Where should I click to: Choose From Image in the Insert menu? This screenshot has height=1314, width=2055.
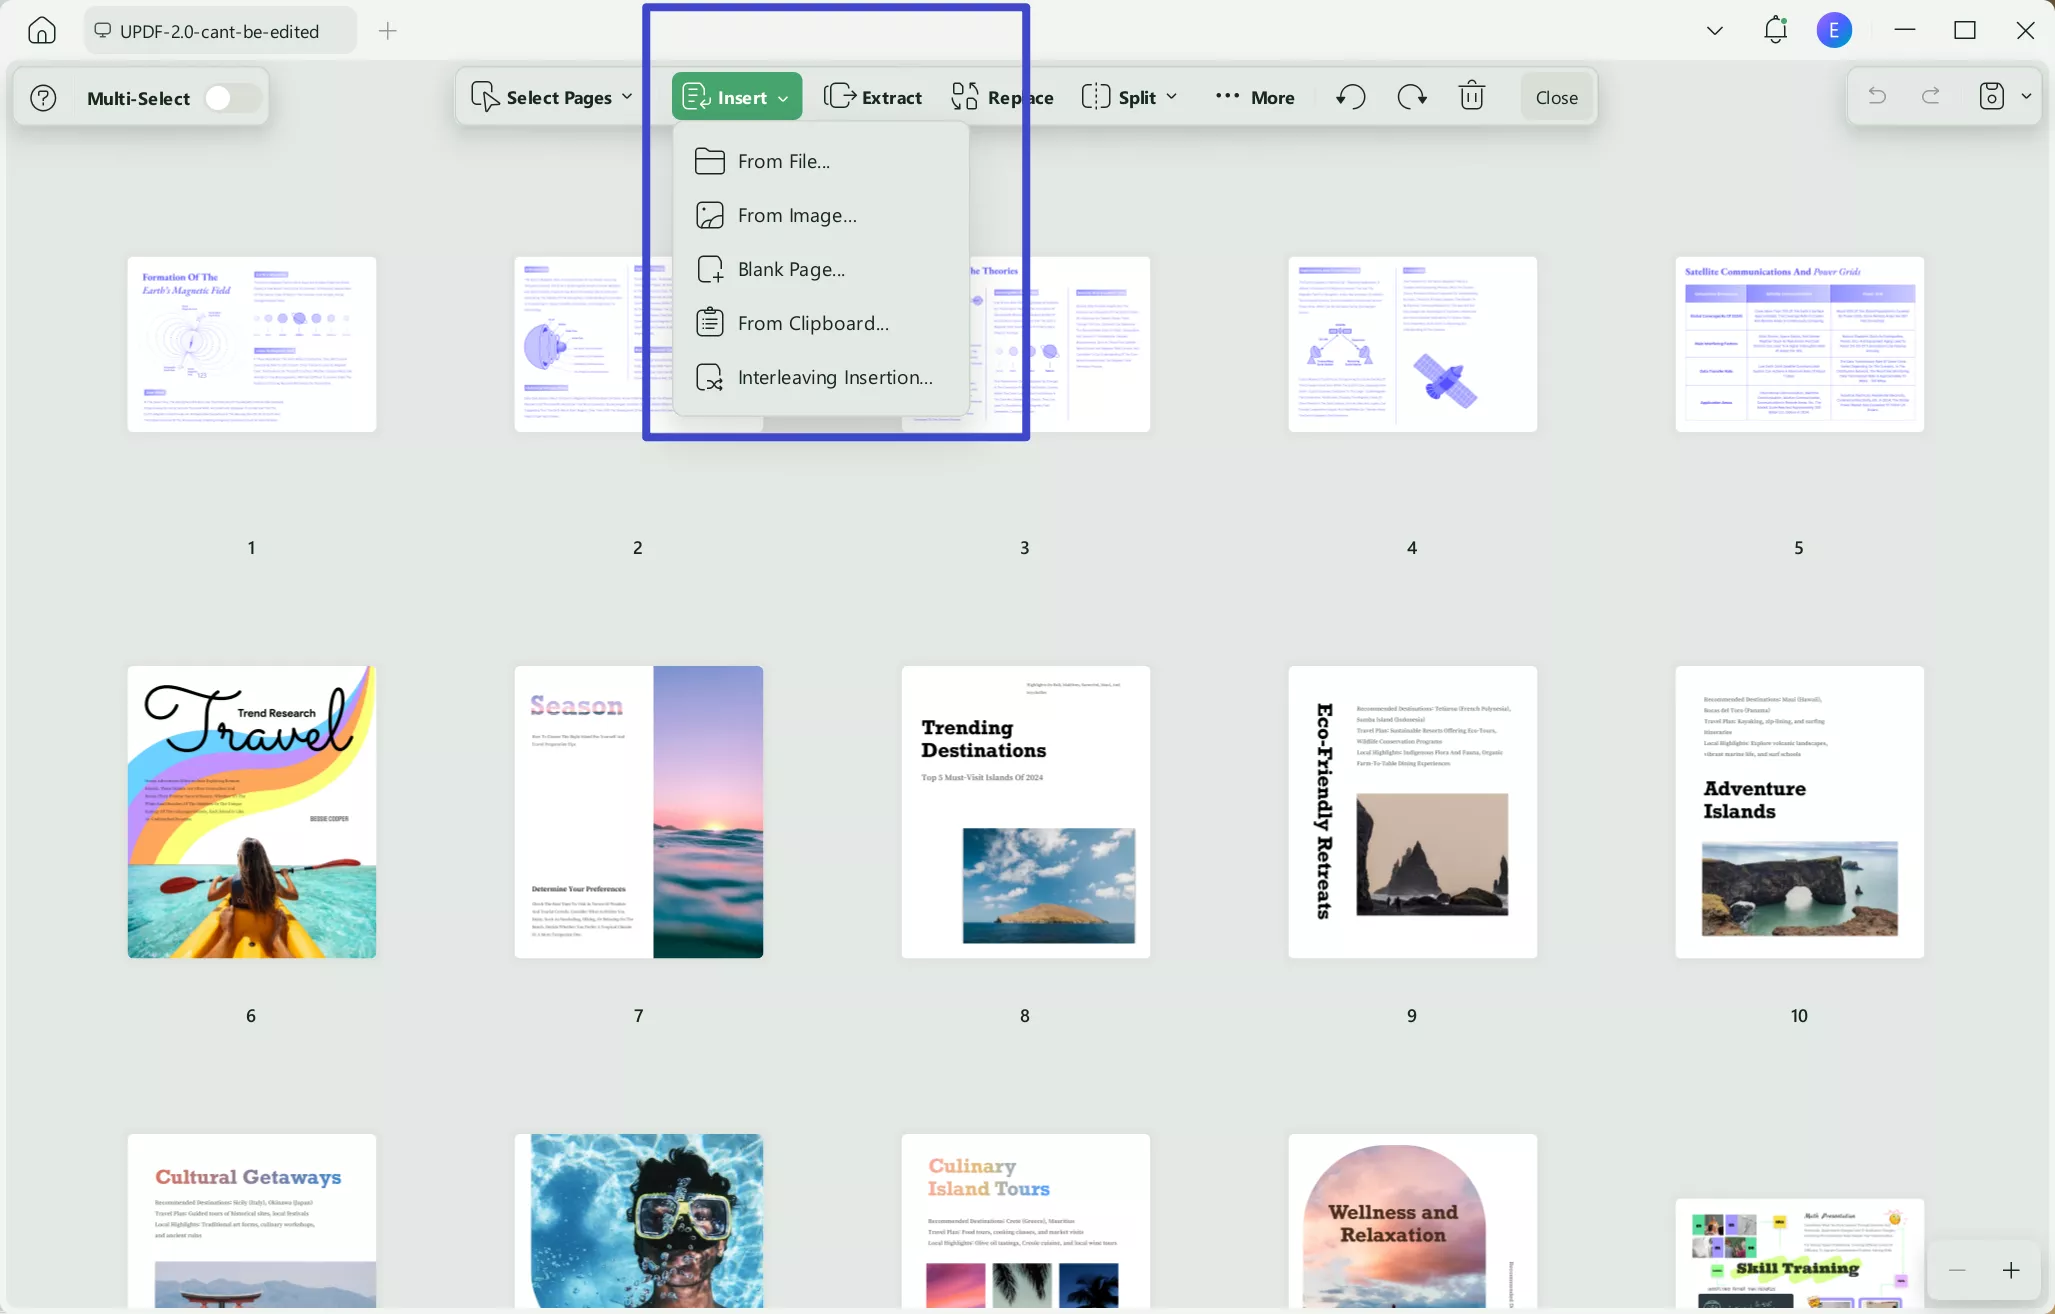[x=796, y=214]
